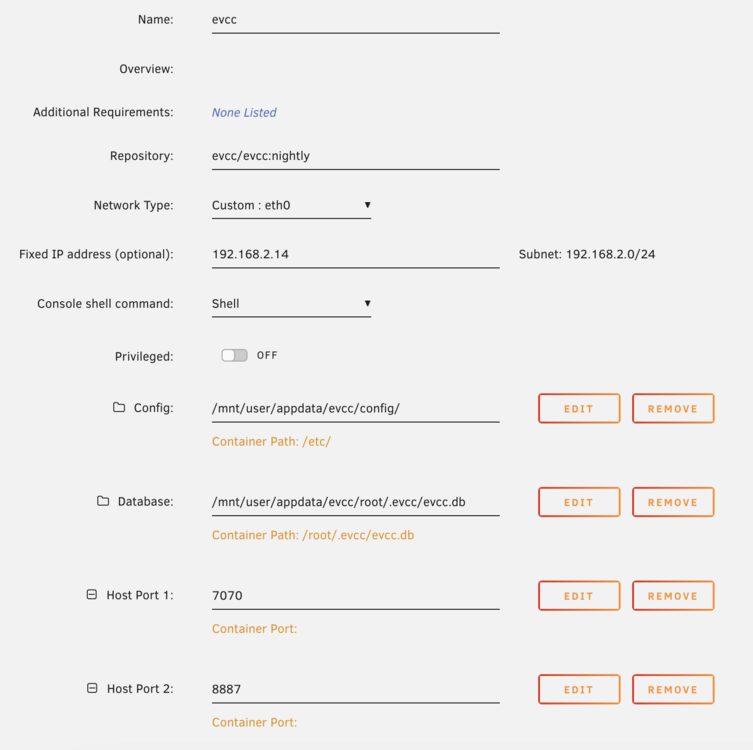
Task: Edit Host Port 1 mapping
Action: [x=579, y=596]
